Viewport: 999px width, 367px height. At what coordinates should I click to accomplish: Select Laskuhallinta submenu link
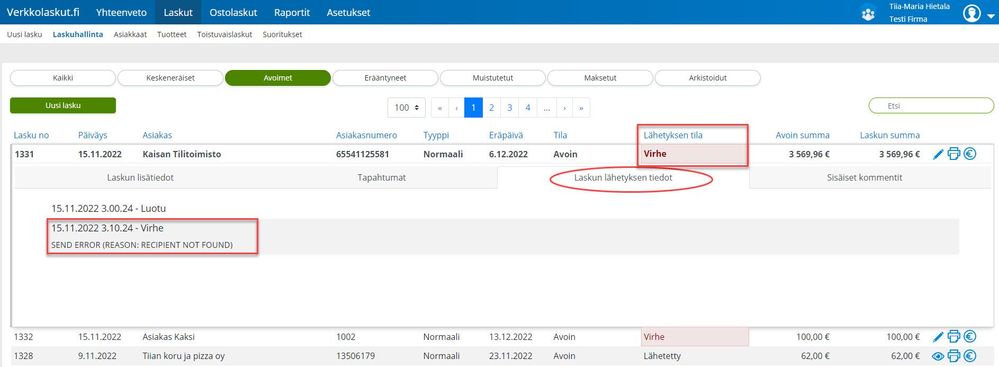(x=78, y=34)
